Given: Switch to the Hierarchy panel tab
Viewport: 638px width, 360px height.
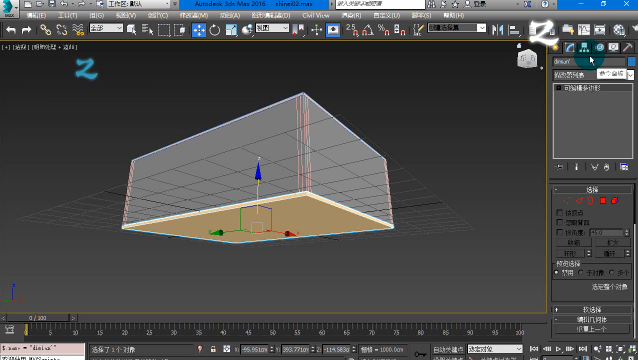Looking at the screenshot, I should coord(584,48).
